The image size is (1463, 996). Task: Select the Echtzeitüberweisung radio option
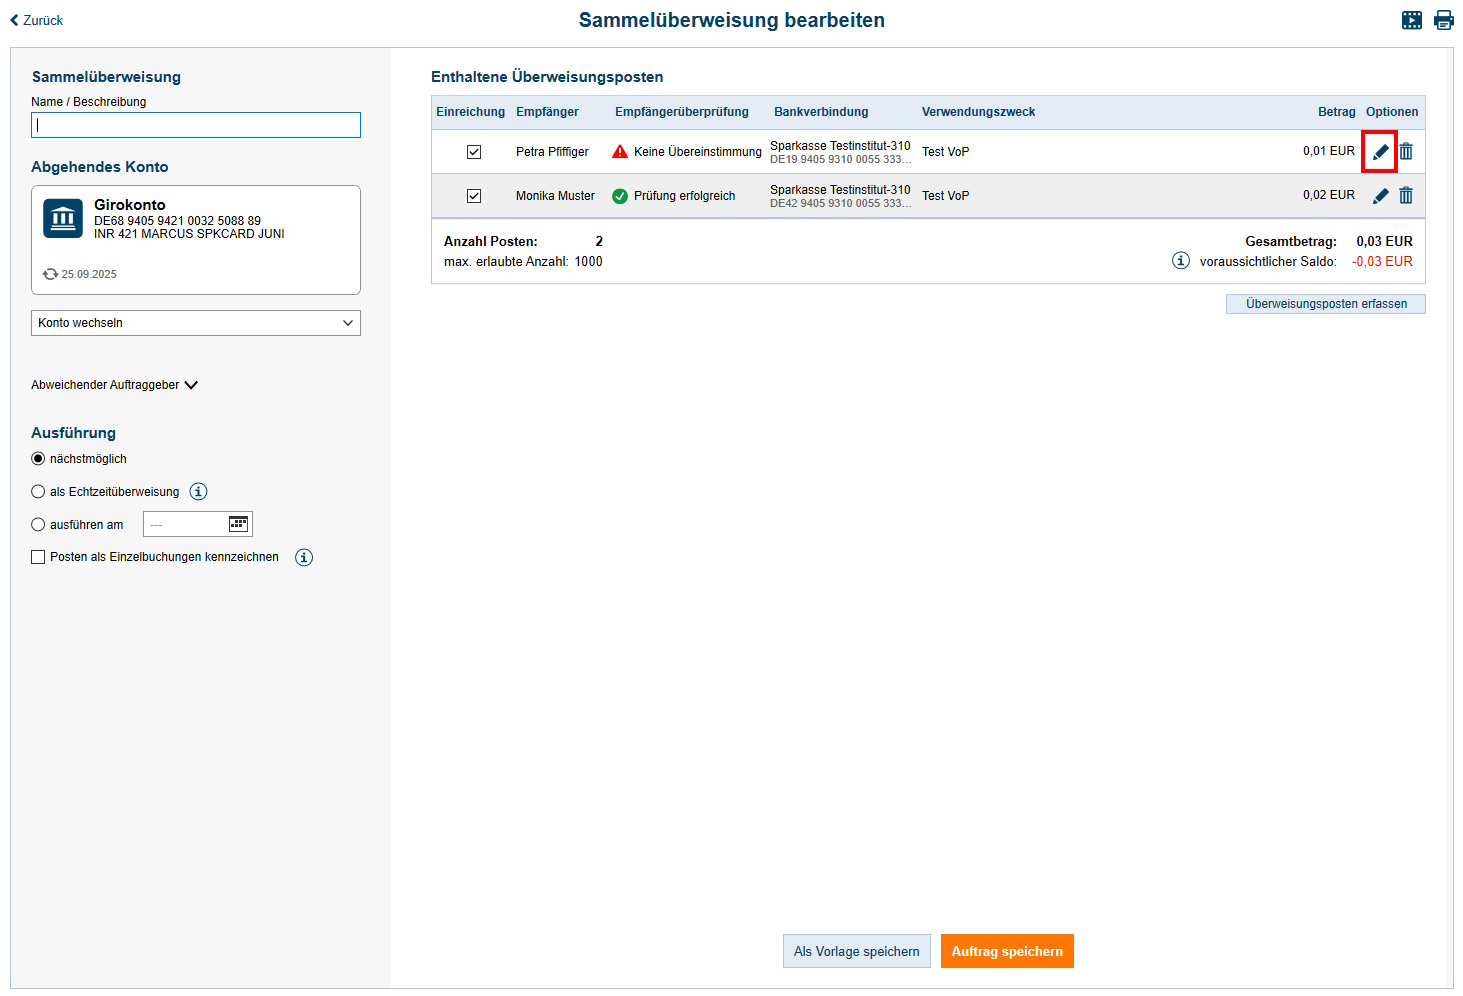(38, 492)
